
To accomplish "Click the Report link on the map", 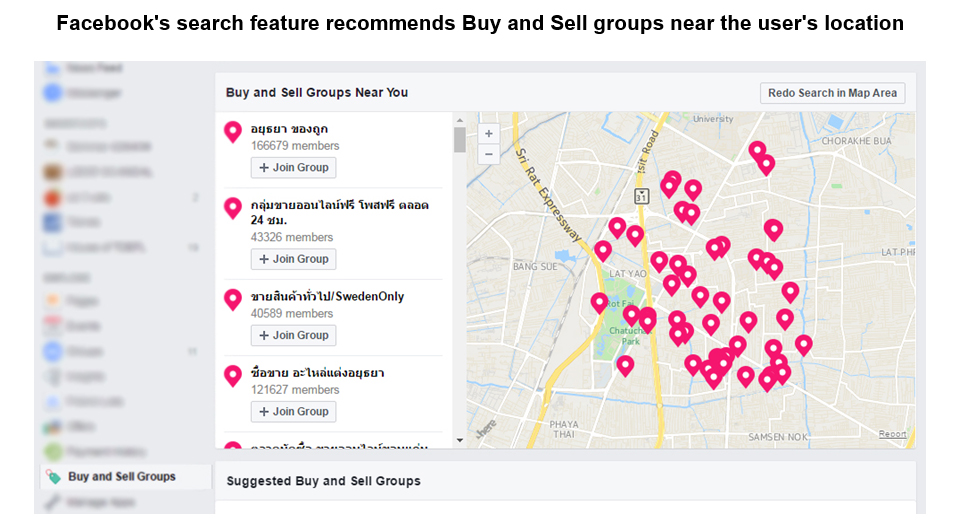I will point(892,434).
